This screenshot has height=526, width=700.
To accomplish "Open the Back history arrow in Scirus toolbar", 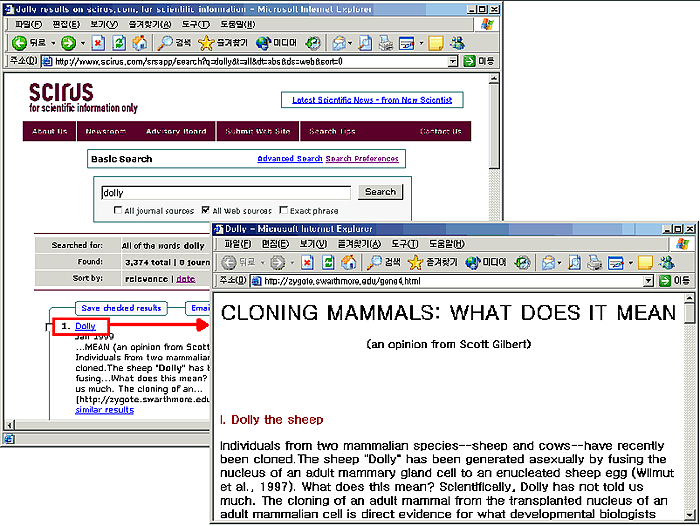I will click(51, 43).
